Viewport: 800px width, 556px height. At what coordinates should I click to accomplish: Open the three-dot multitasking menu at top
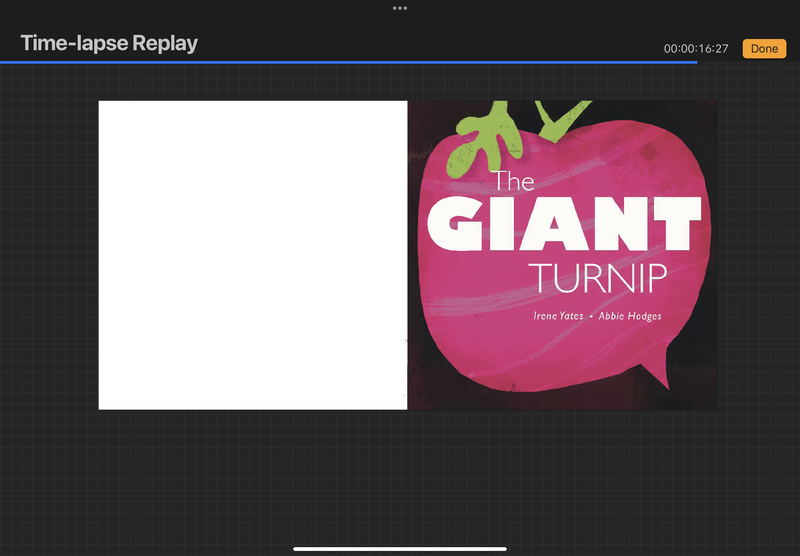coord(400,8)
